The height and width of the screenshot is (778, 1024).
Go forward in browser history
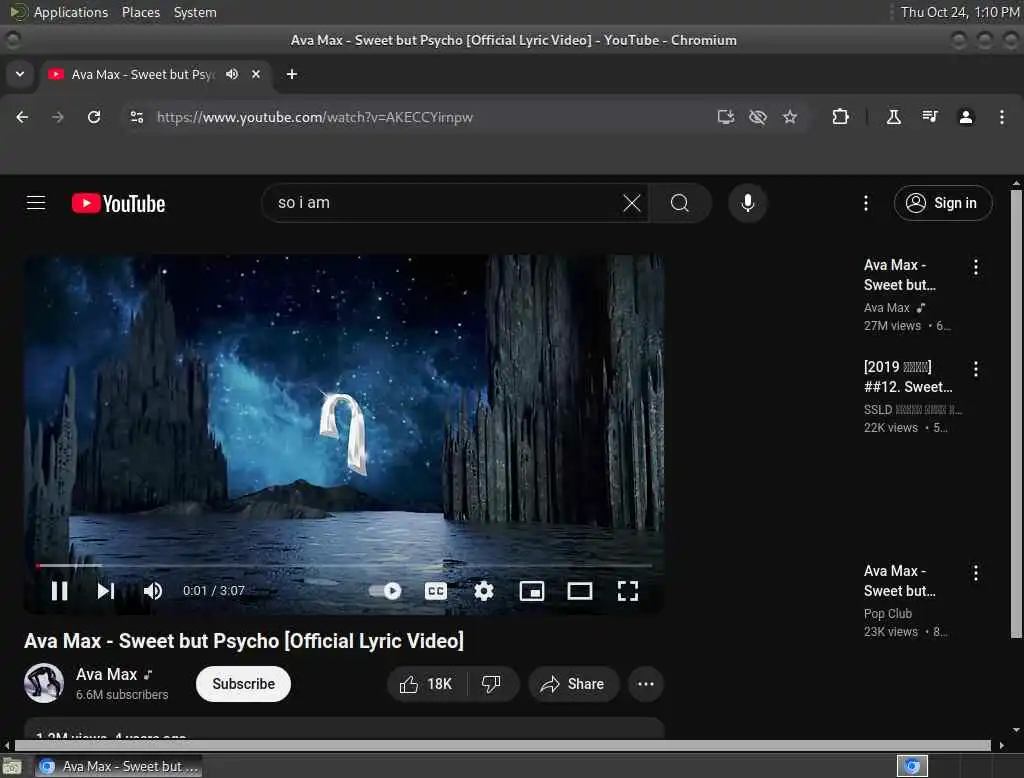point(58,117)
